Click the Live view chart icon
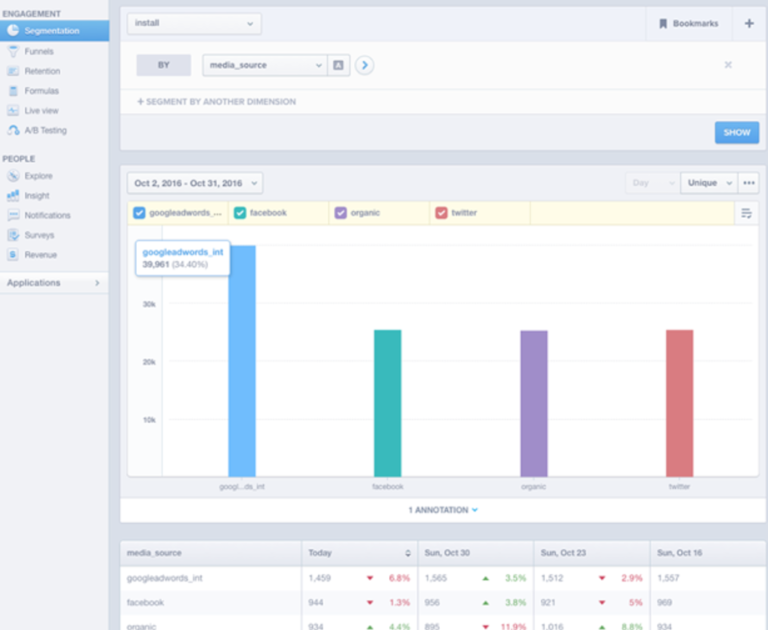Viewport: 768px width, 630px height. coord(13,111)
